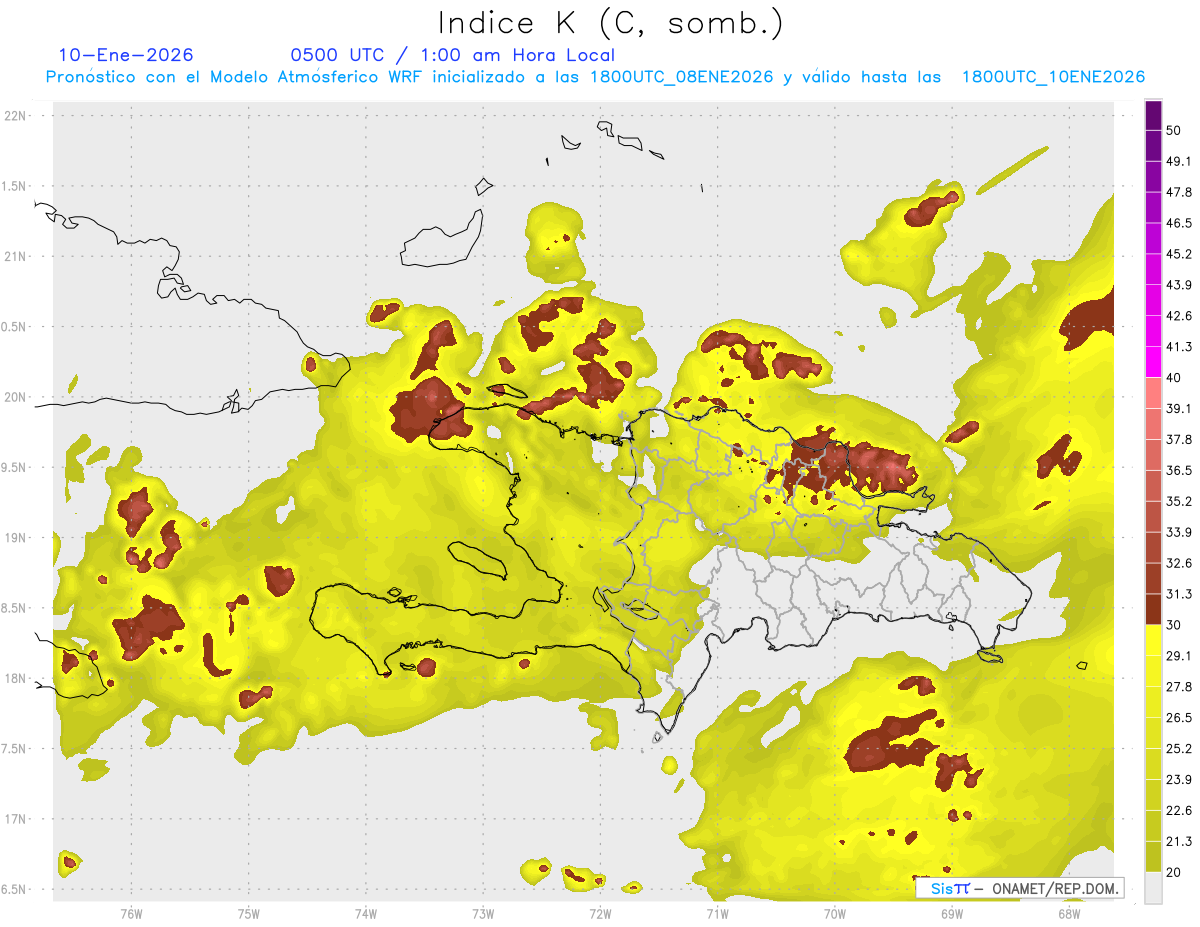This screenshot has width=1200, height=927.
Task: Click the colorbar value "50"
Action: coord(1174,130)
